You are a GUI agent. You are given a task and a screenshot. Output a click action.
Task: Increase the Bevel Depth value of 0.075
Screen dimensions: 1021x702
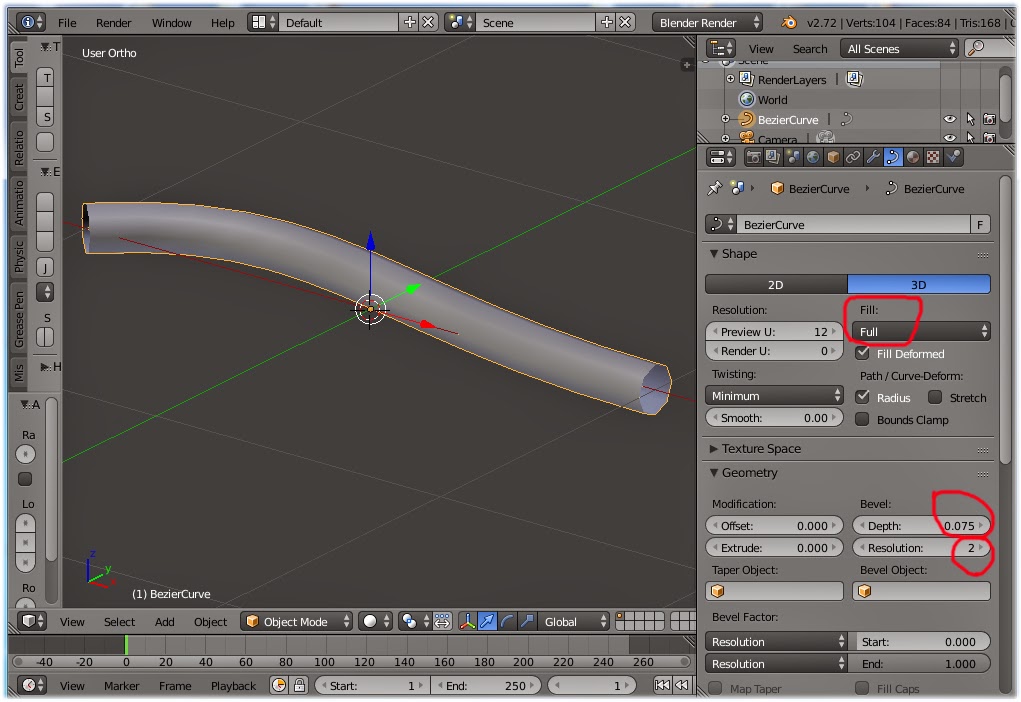point(986,525)
